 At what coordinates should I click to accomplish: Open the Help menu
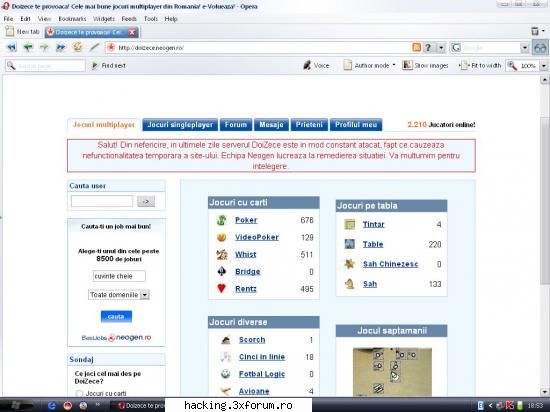click(x=171, y=19)
